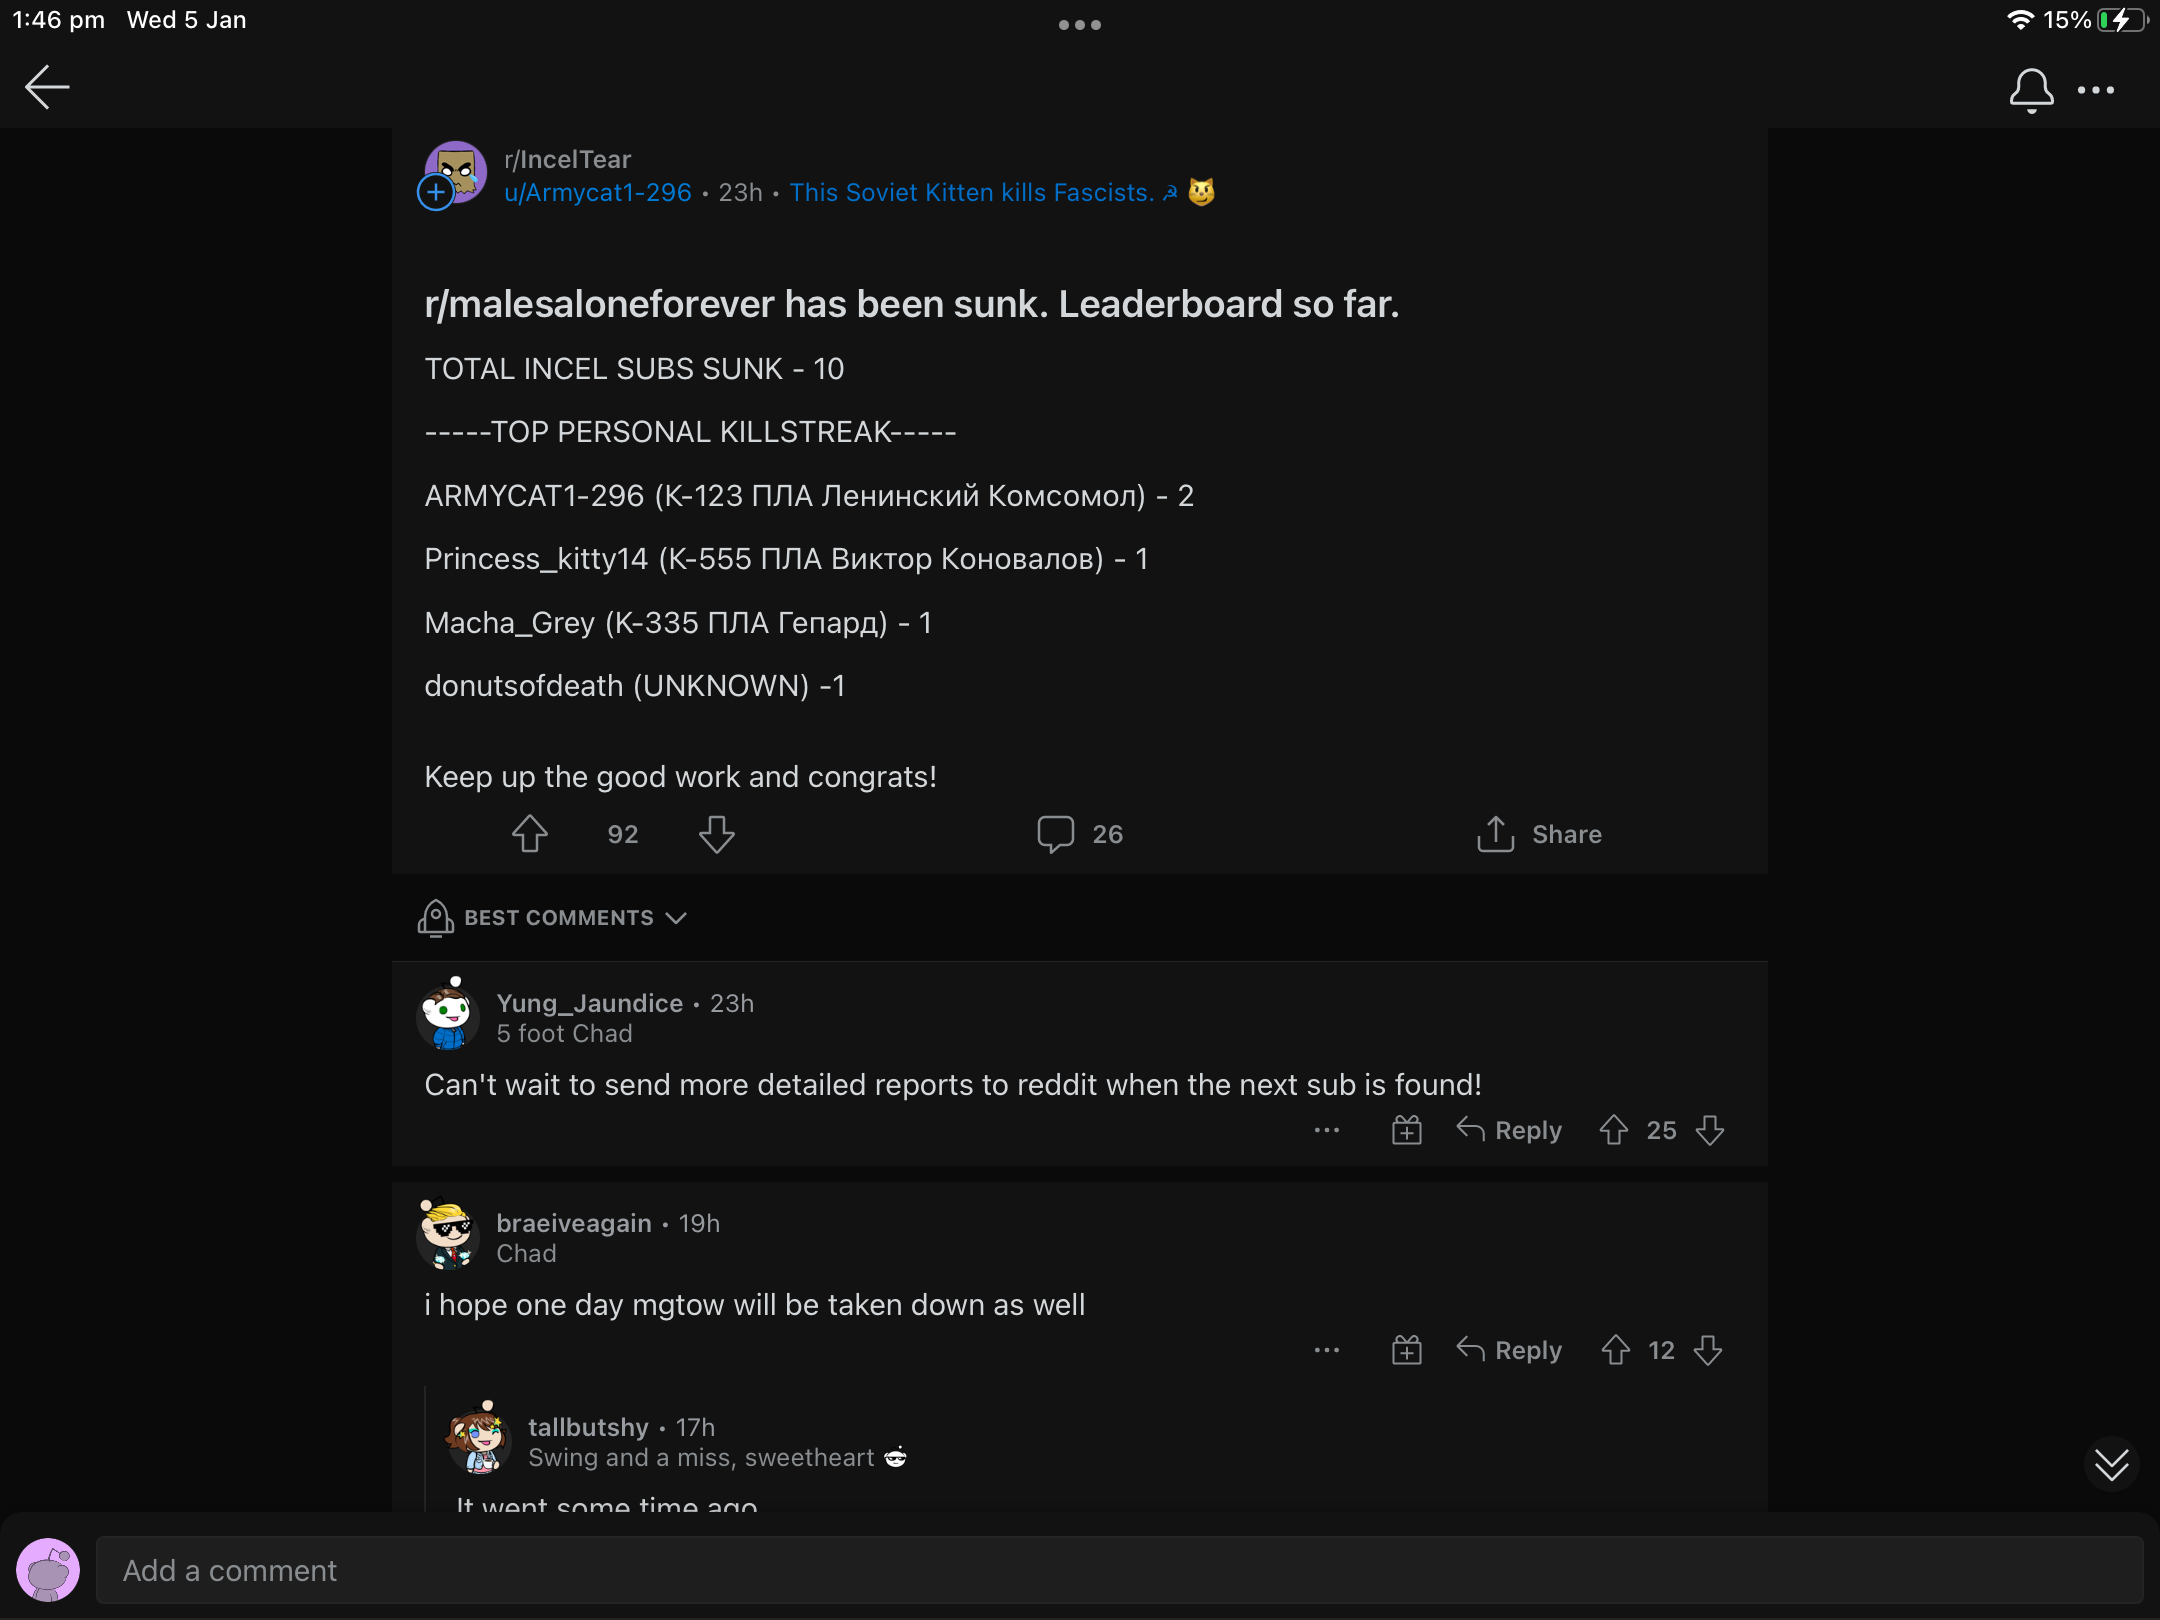The width and height of the screenshot is (2160, 1620).
Task: Follow the poster via plus badge on avatar
Action: click(436, 192)
